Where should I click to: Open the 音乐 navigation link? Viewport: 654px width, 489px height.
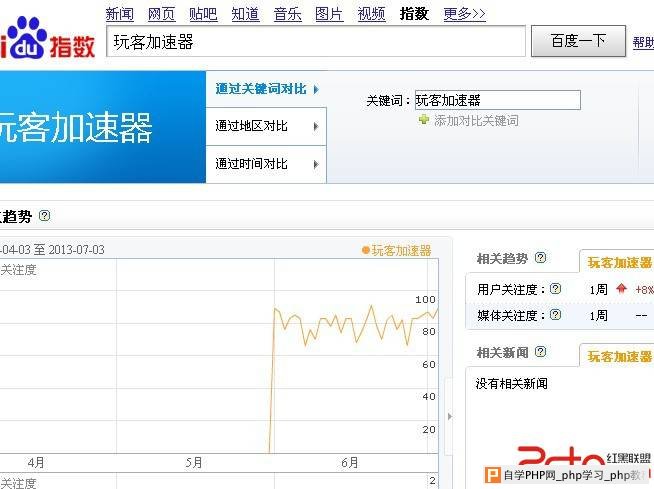pos(287,14)
